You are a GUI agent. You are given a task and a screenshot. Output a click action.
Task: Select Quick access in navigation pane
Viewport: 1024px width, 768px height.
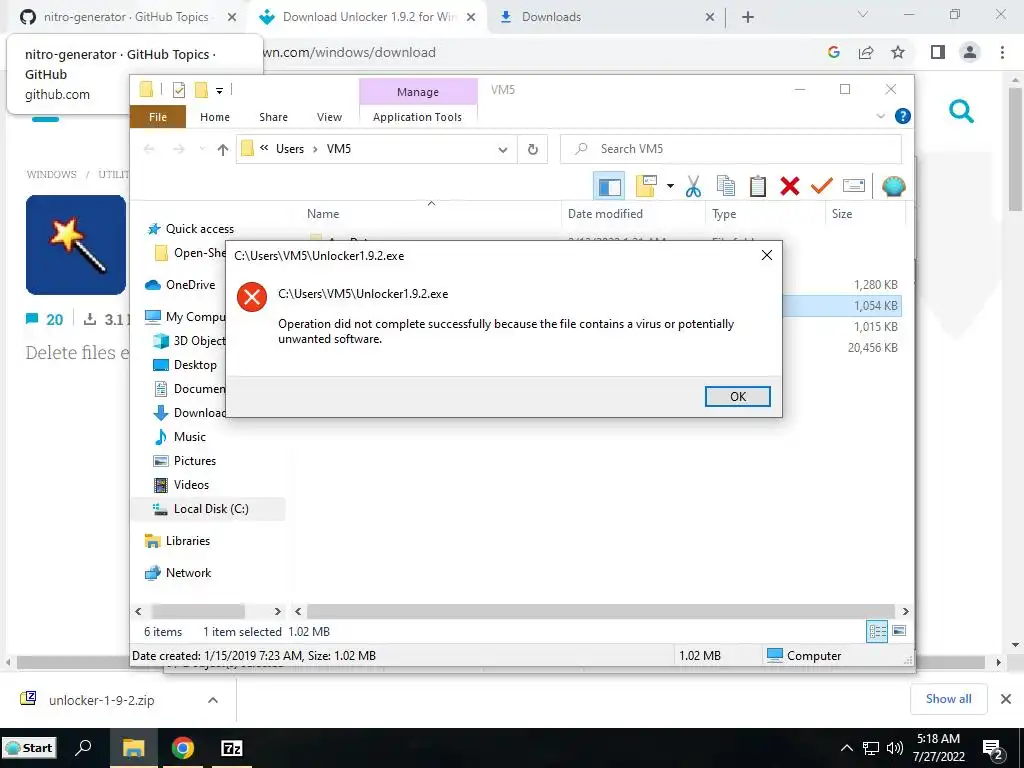coord(199,229)
